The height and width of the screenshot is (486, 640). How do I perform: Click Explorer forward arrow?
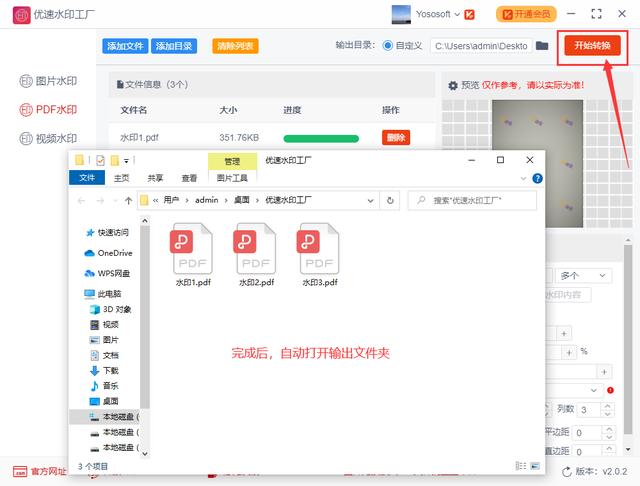100,200
